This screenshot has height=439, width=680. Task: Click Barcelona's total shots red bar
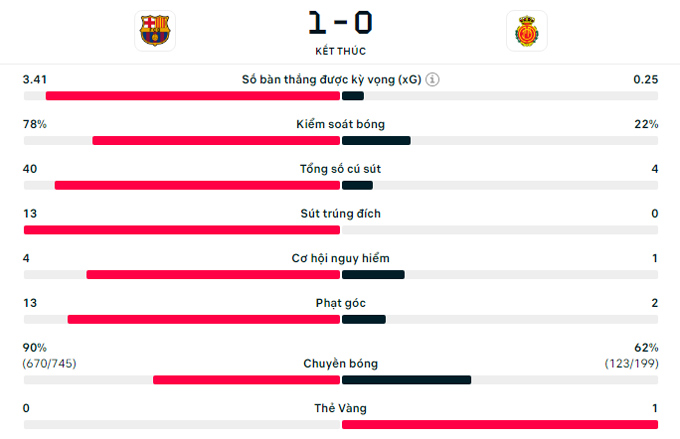pos(197,185)
